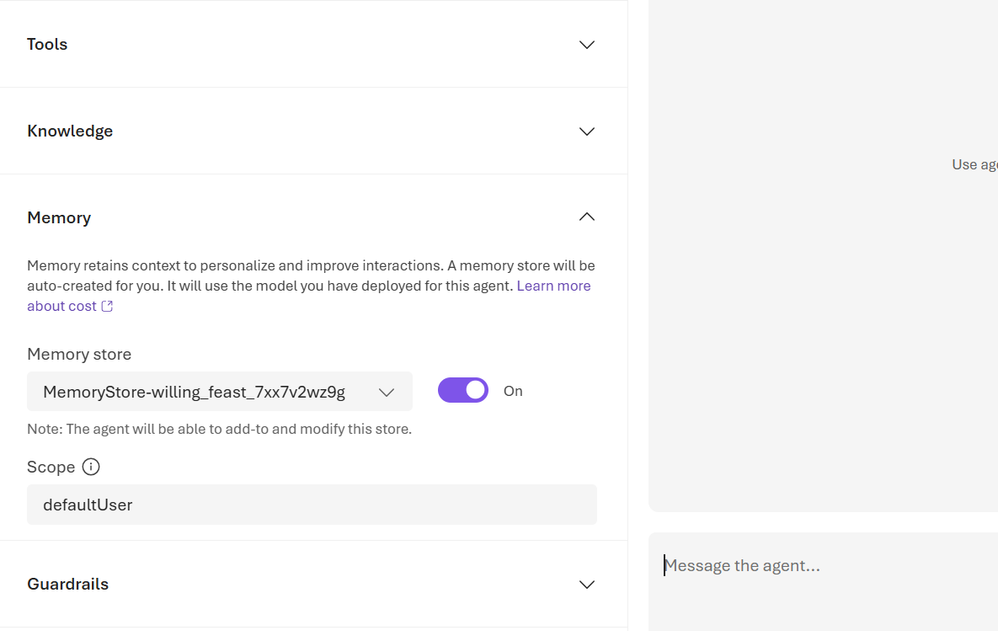Click the note about agent modifying store

point(219,429)
